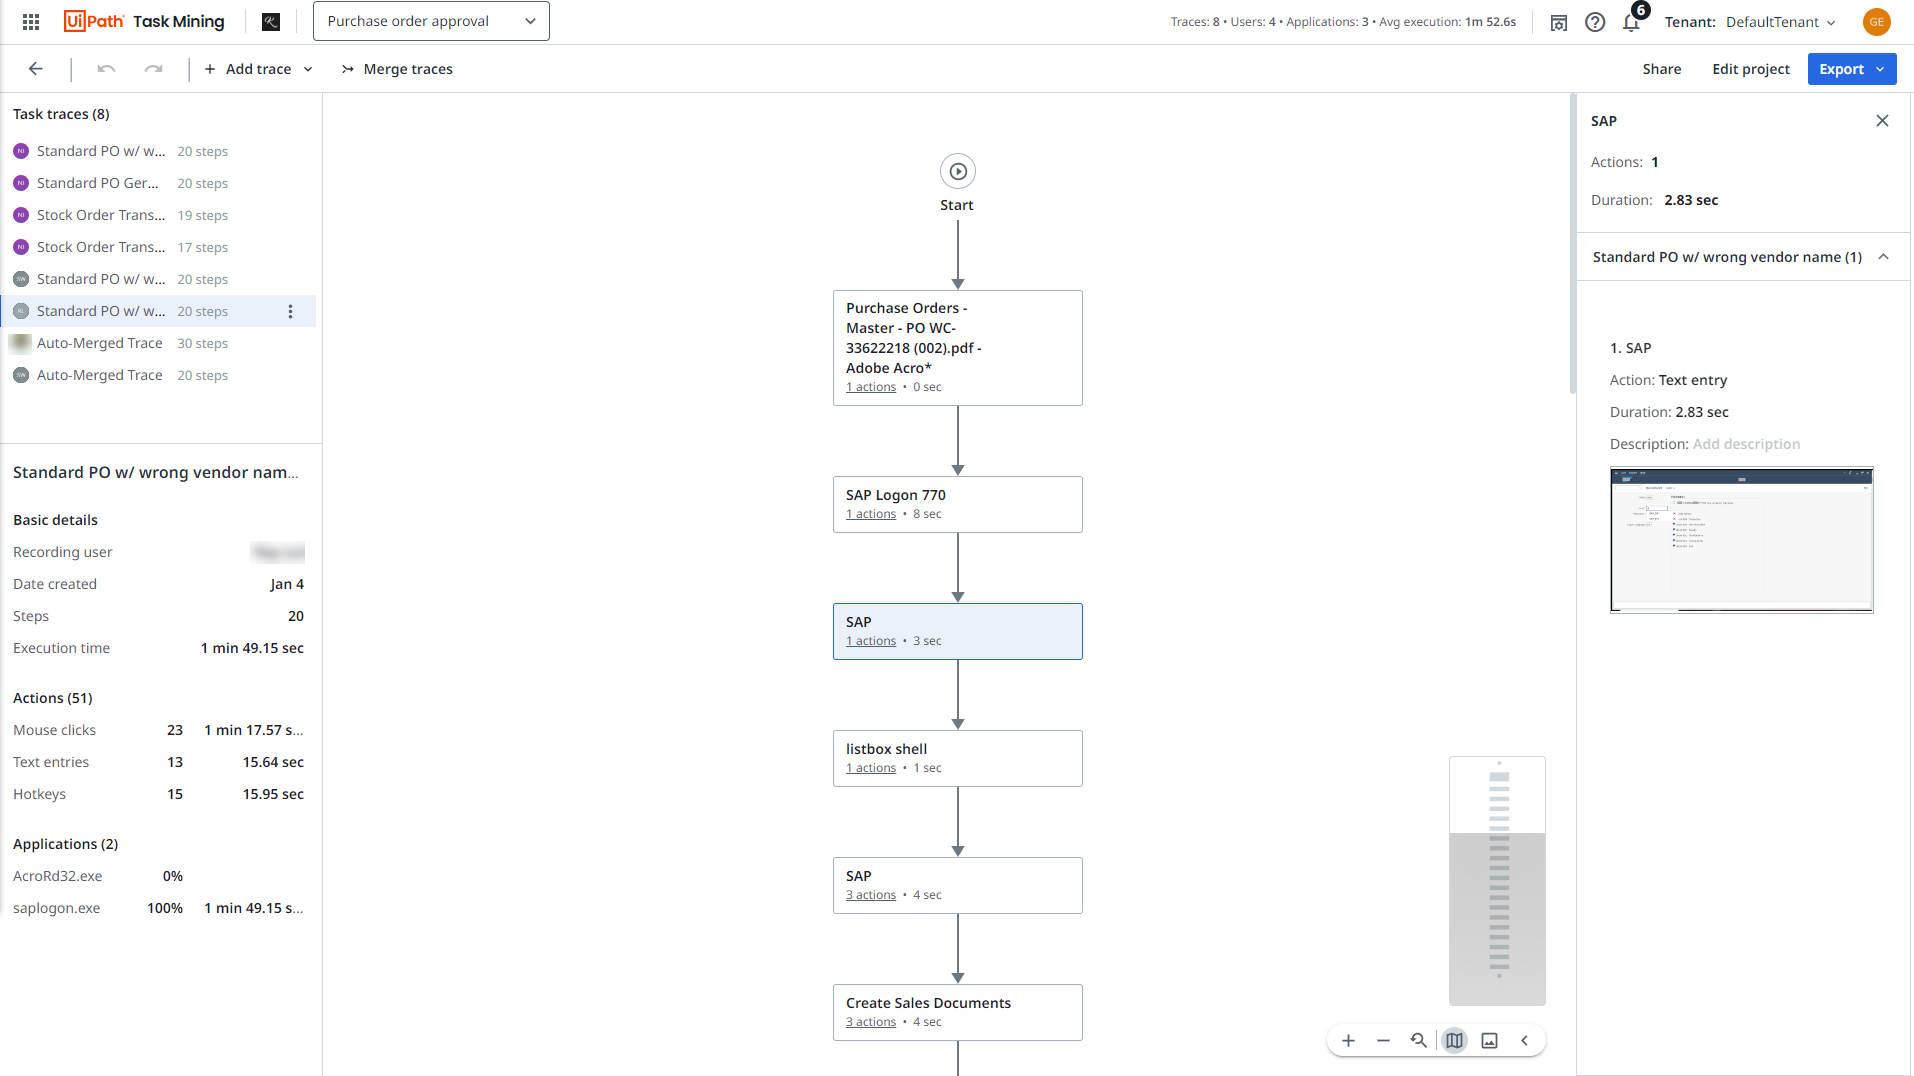Click the Add description field
The height and width of the screenshot is (1076, 1914).
1746,444
